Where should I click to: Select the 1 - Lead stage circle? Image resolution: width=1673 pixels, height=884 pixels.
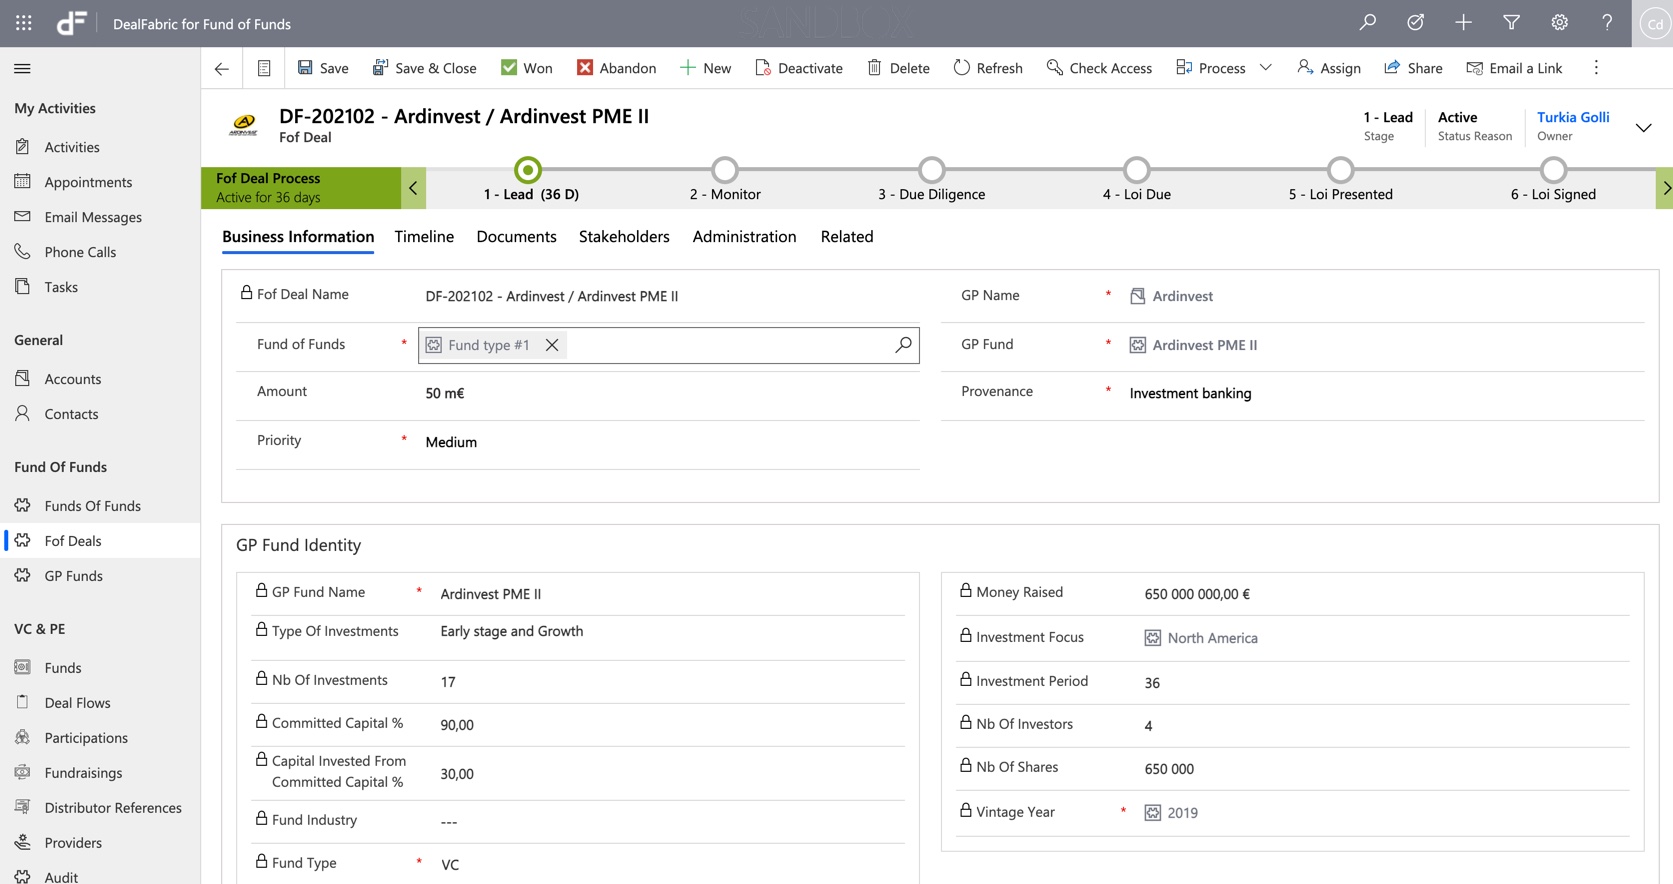pos(528,170)
